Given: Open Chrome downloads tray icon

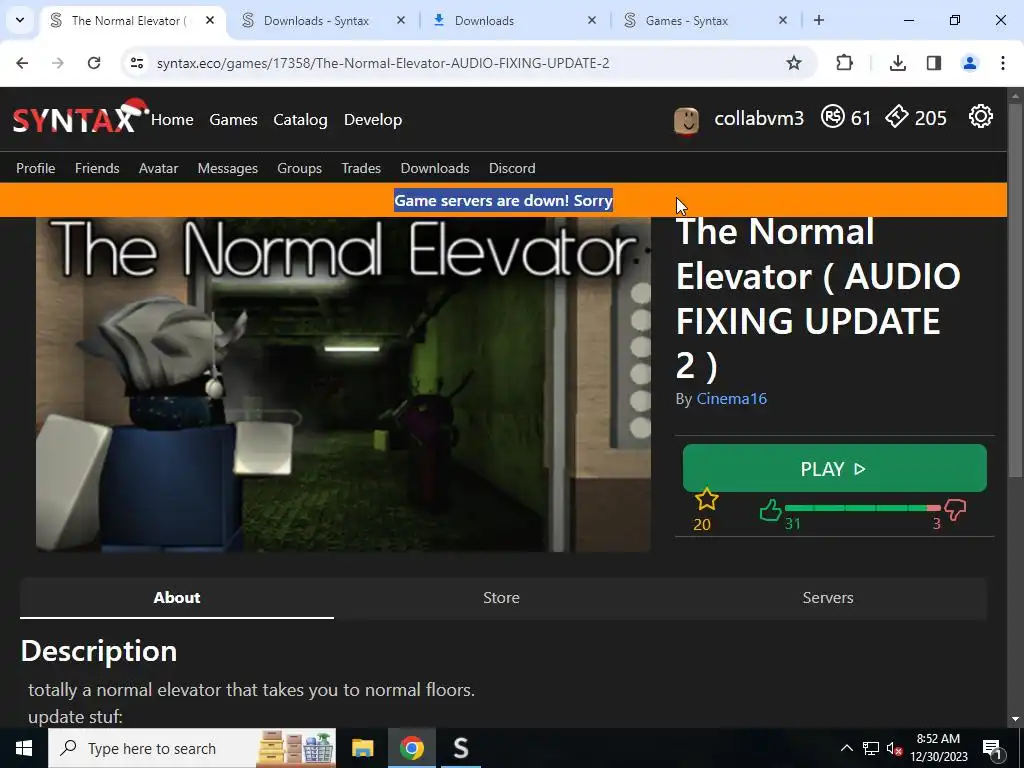Looking at the screenshot, I should coord(898,63).
